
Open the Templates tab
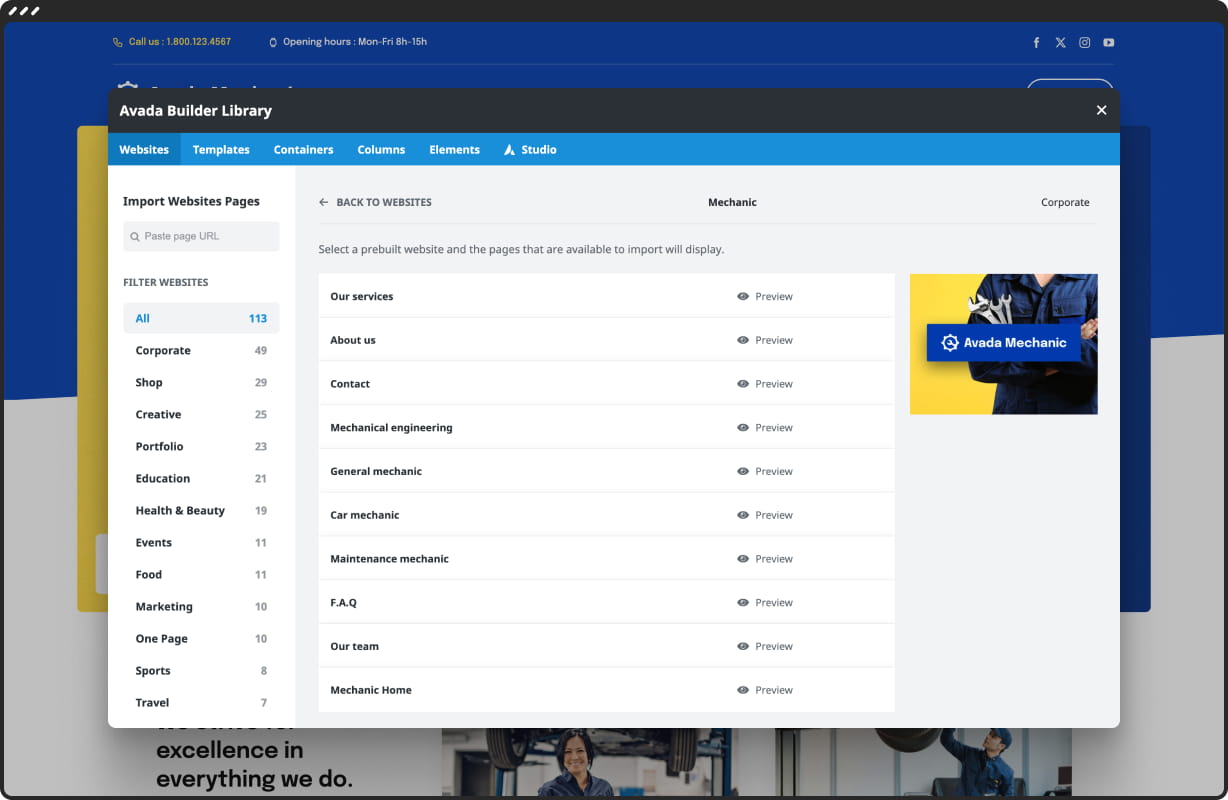pos(221,150)
